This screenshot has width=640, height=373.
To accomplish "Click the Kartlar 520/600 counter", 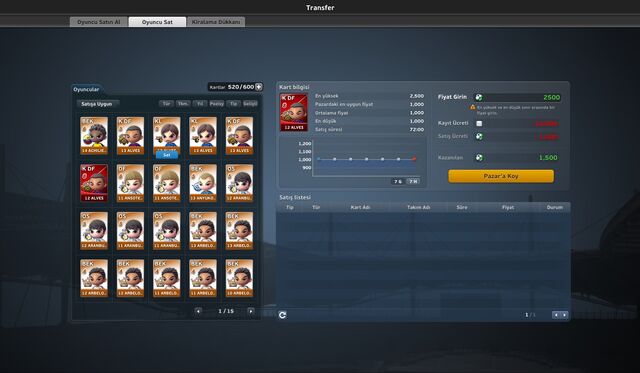I will pyautogui.click(x=236, y=87).
